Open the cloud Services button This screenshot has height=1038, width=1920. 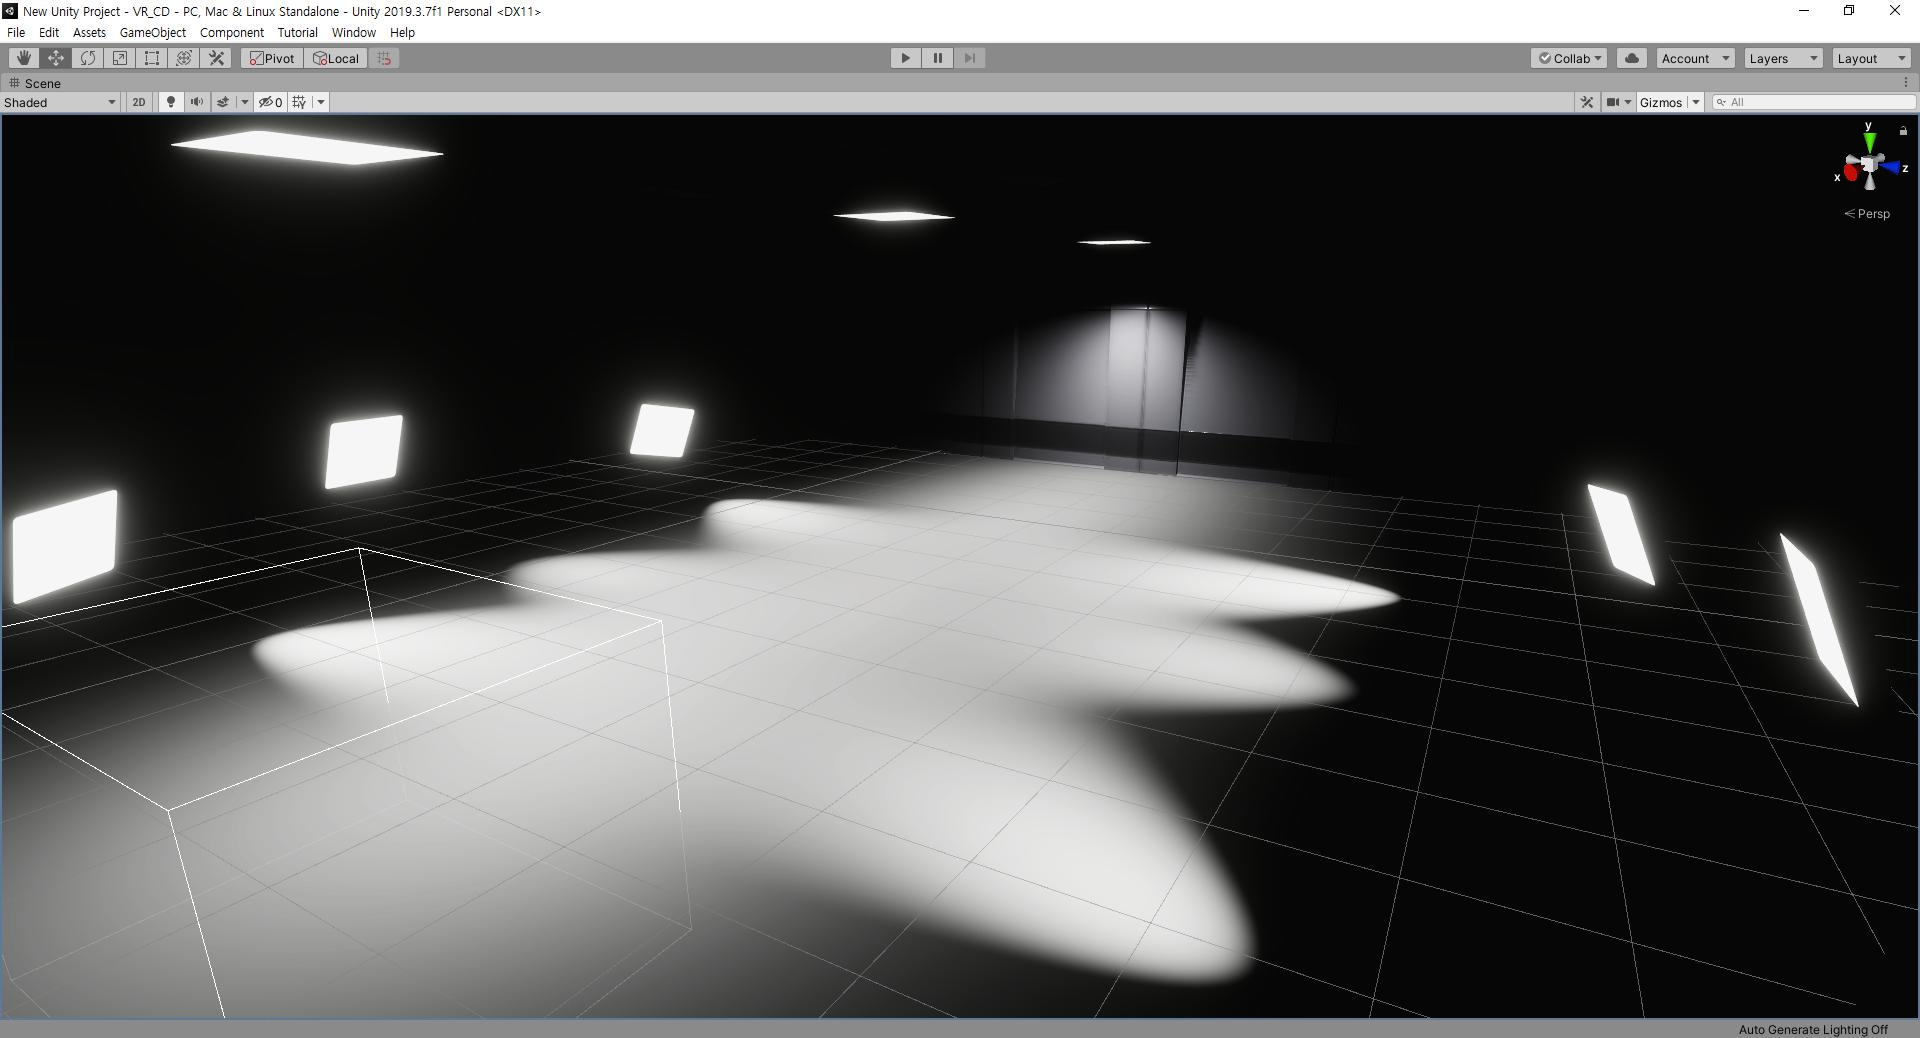tap(1632, 58)
